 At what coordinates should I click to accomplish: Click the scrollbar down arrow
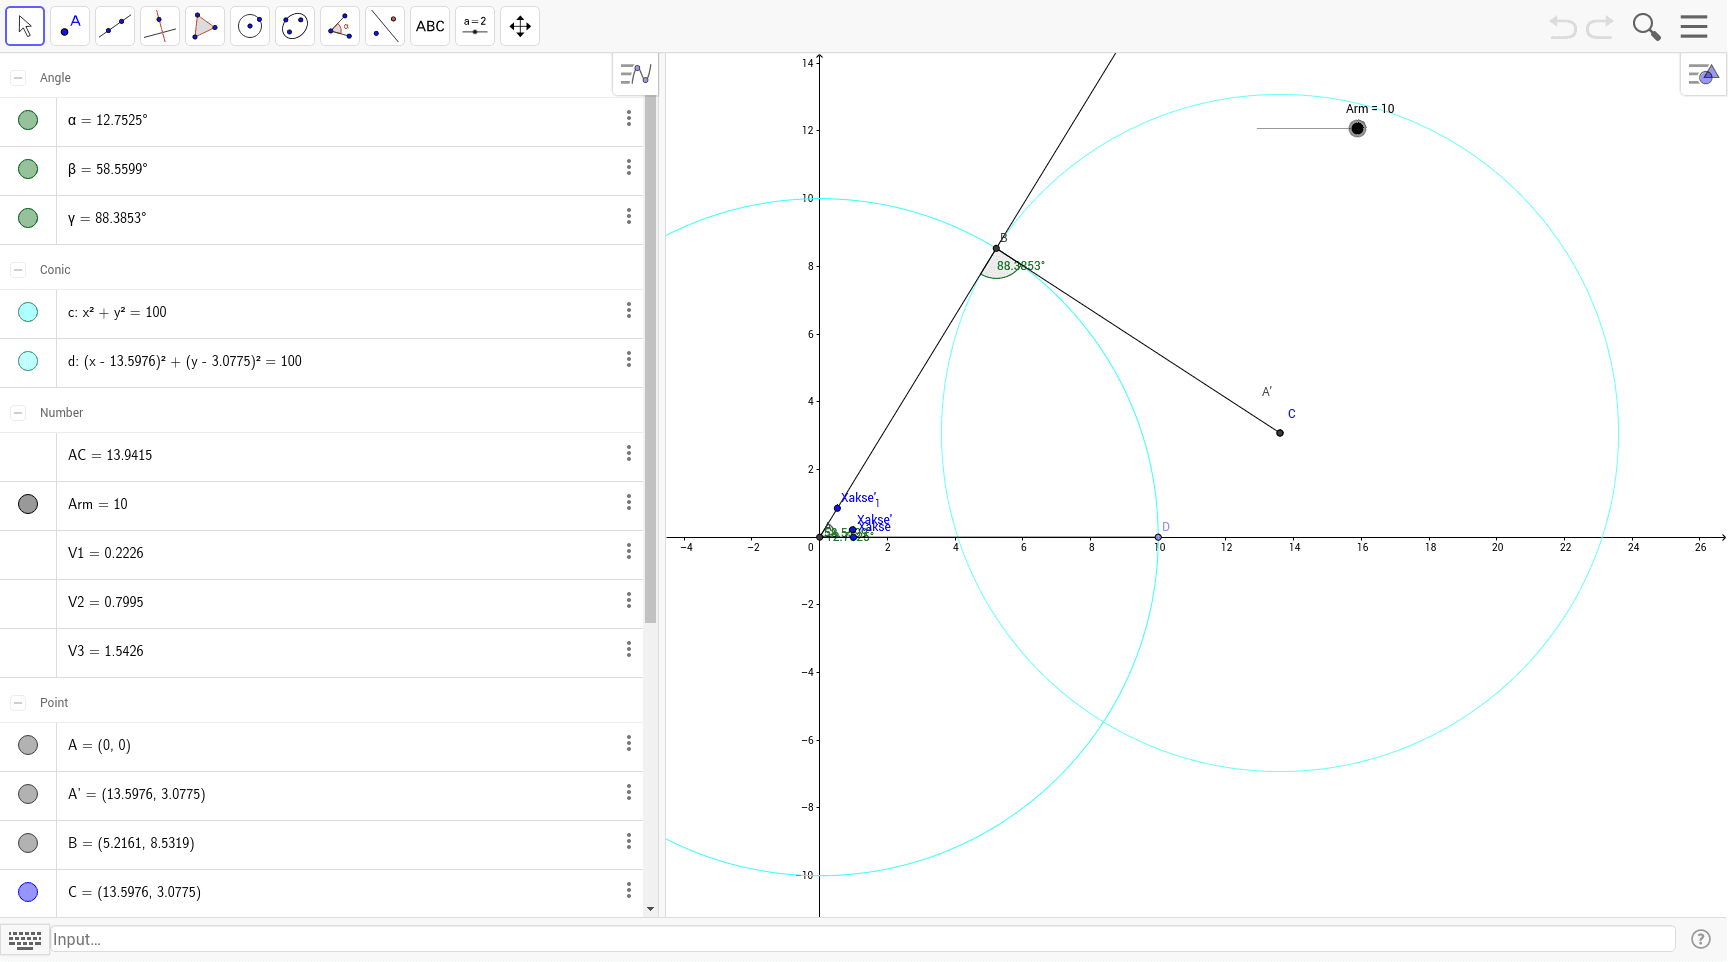click(650, 909)
